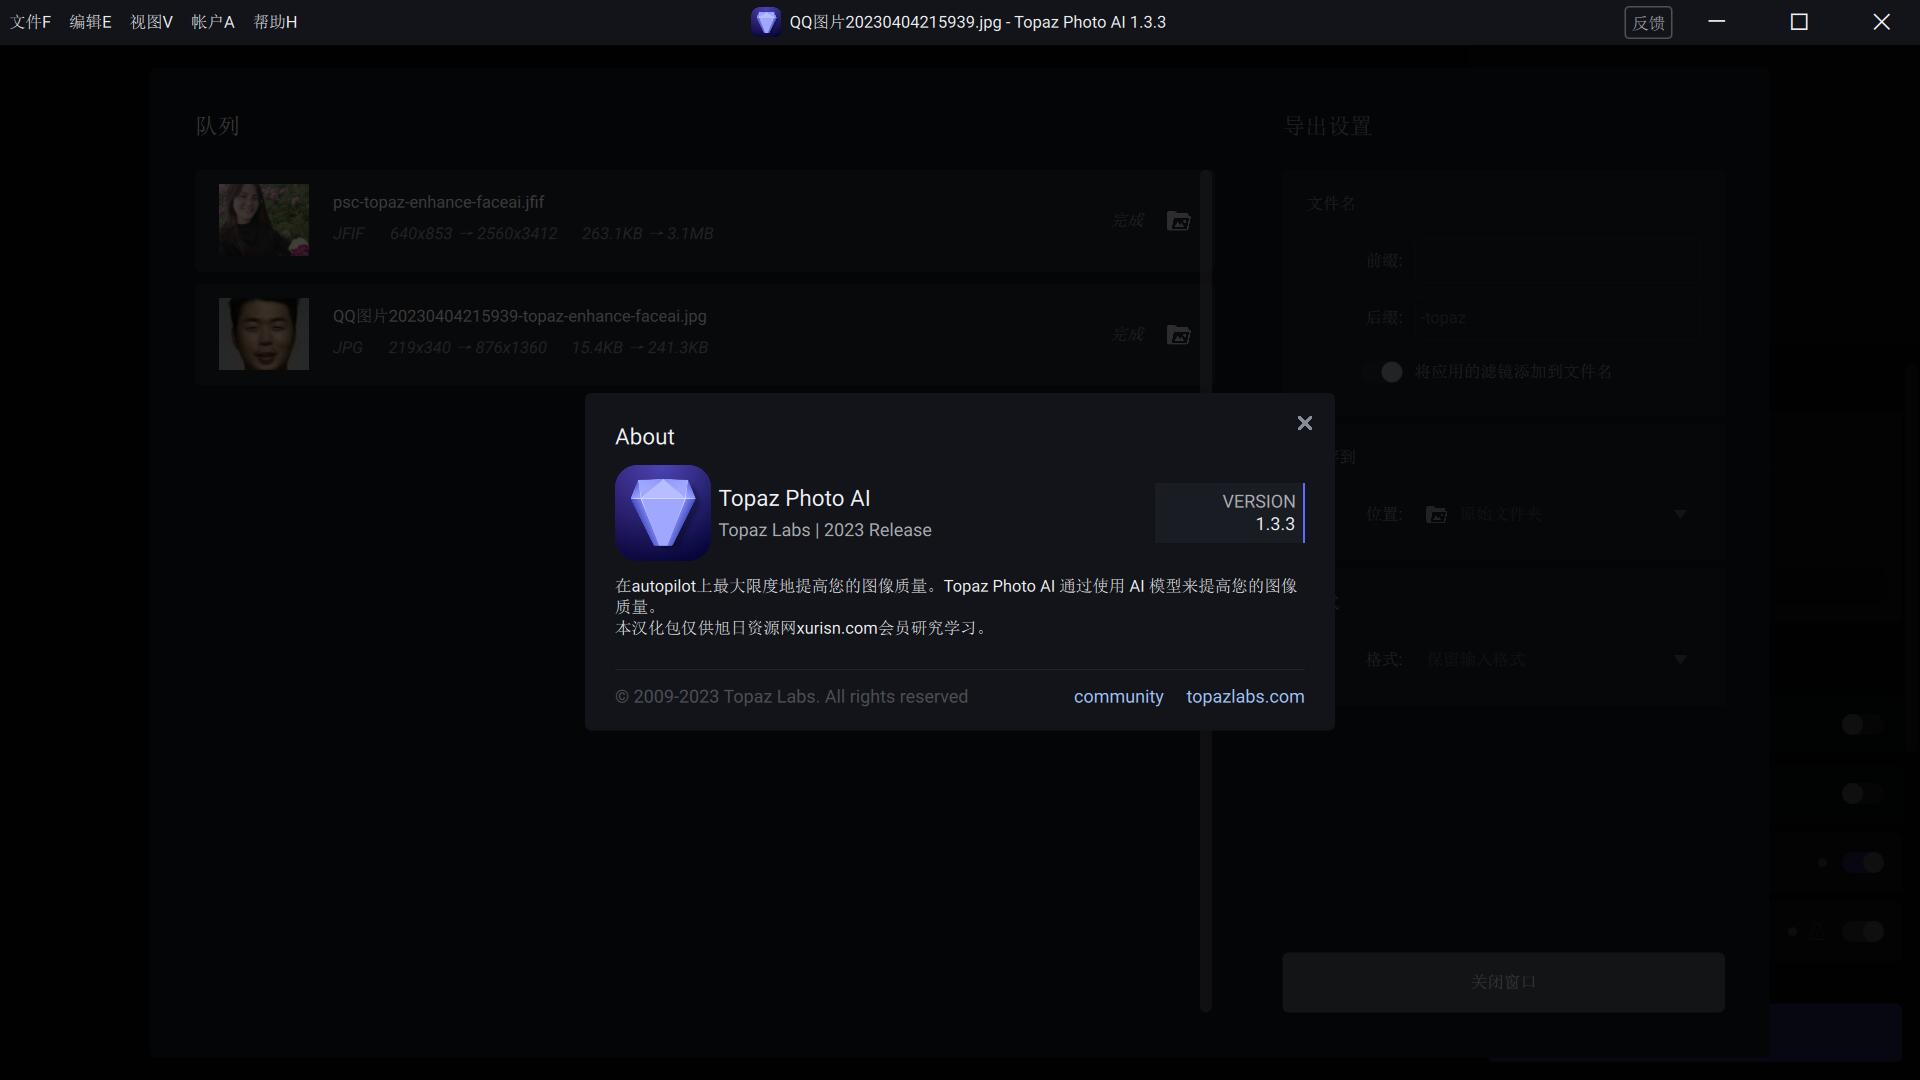
Task: Open the community link
Action: click(1118, 696)
